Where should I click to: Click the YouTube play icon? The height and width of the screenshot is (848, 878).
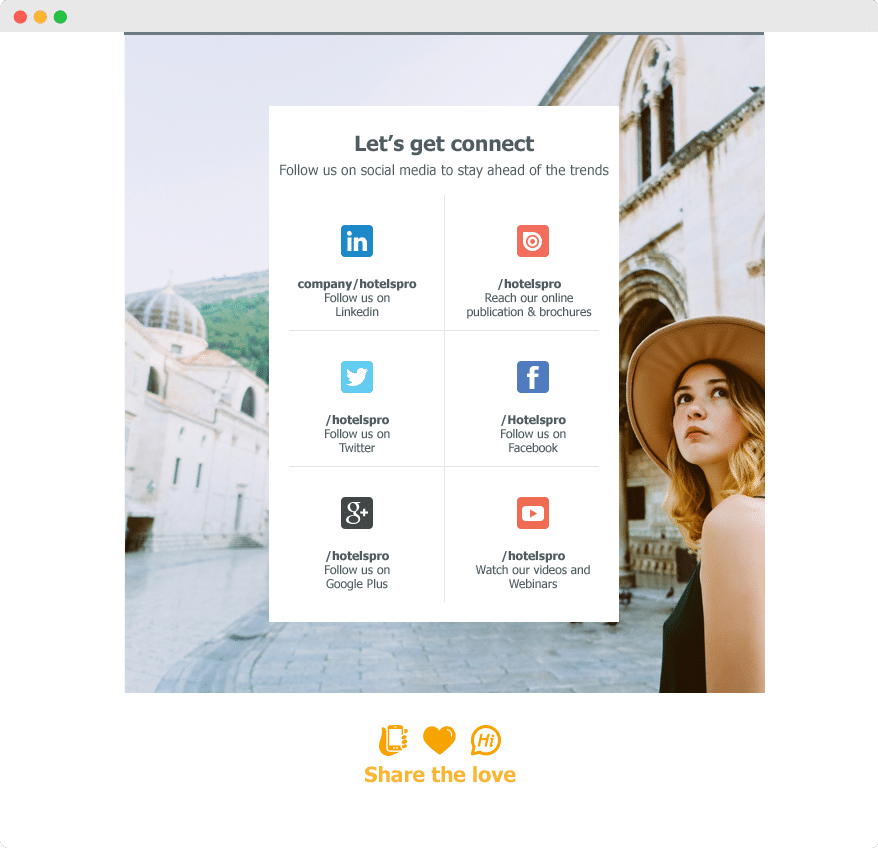tap(533, 513)
